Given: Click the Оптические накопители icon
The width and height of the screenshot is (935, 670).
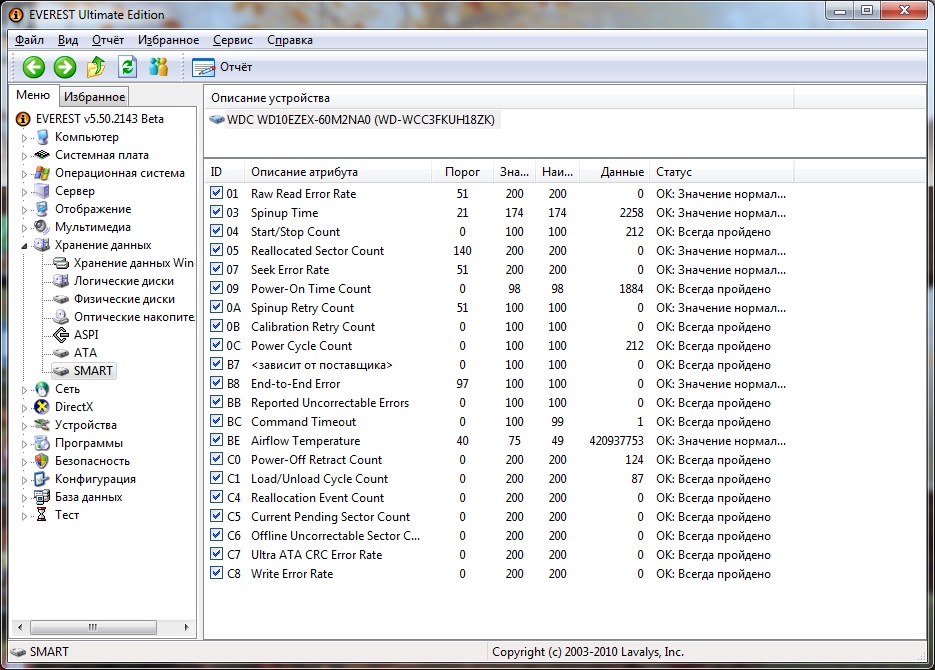Looking at the screenshot, I should click(x=61, y=317).
